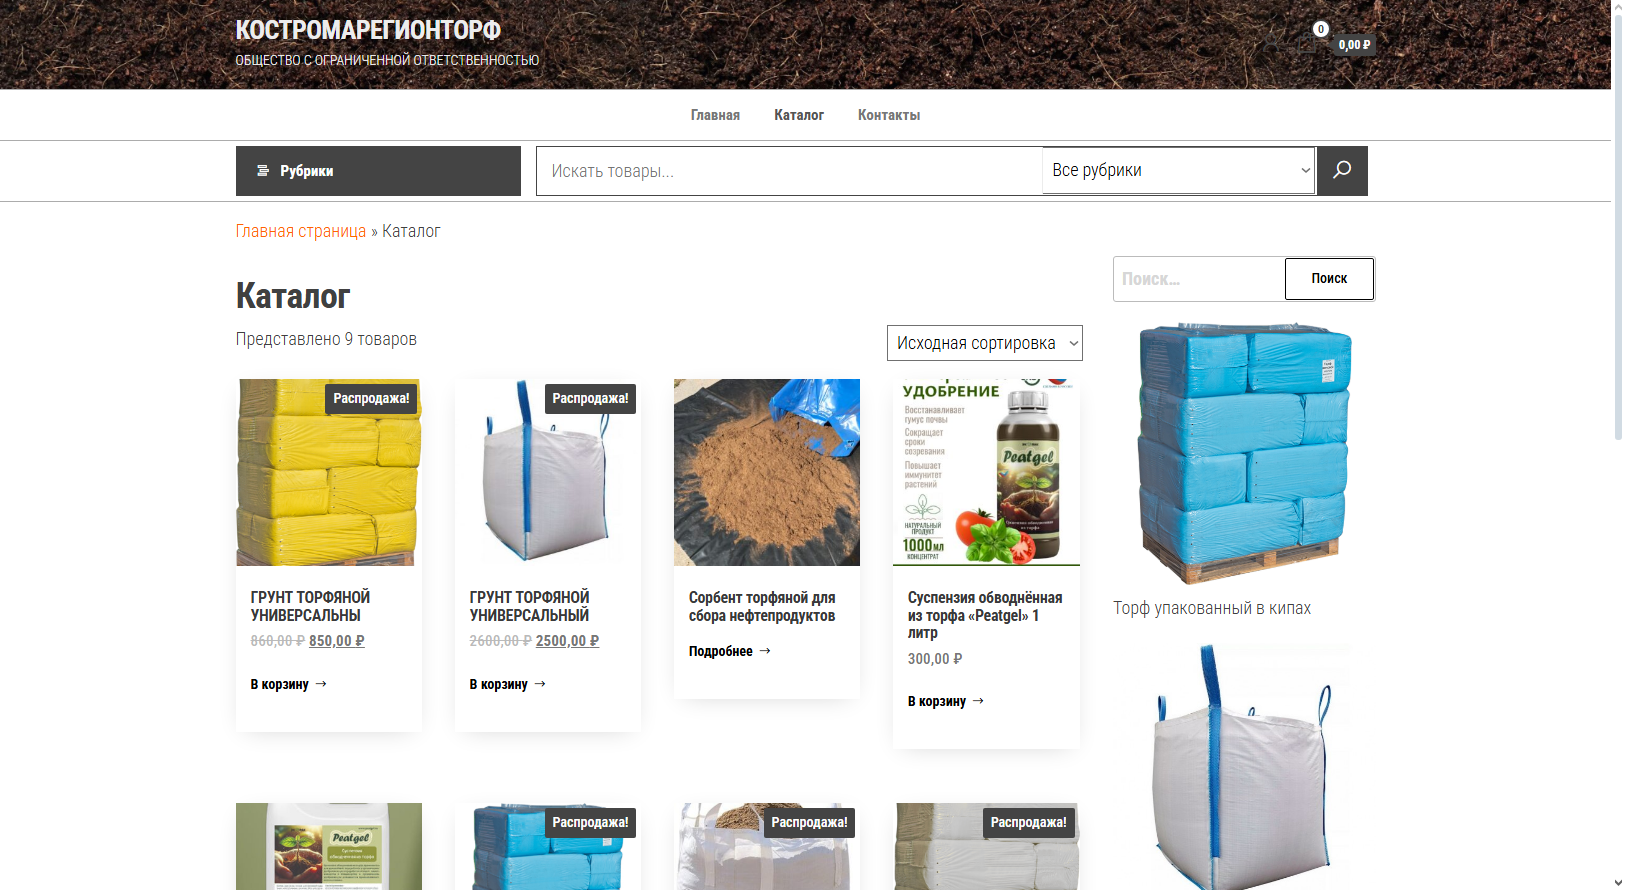This screenshot has height=890, width=1626.
Task: Expand the Рубрики categories panel
Action: tap(378, 171)
